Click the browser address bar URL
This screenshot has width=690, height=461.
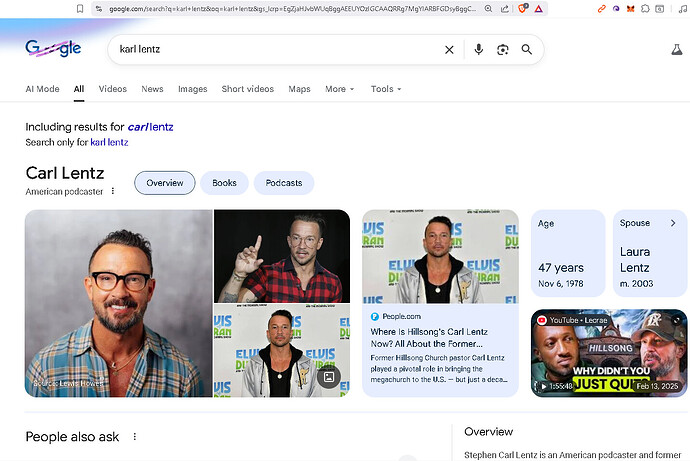coord(292,8)
